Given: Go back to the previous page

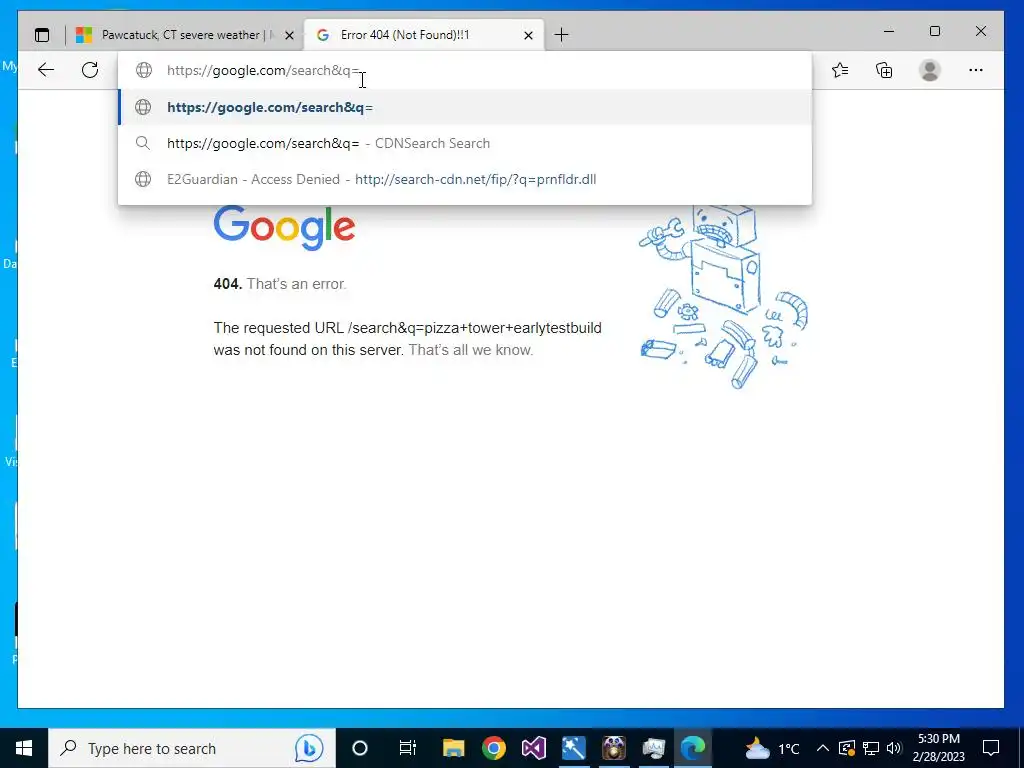Looking at the screenshot, I should (x=46, y=70).
